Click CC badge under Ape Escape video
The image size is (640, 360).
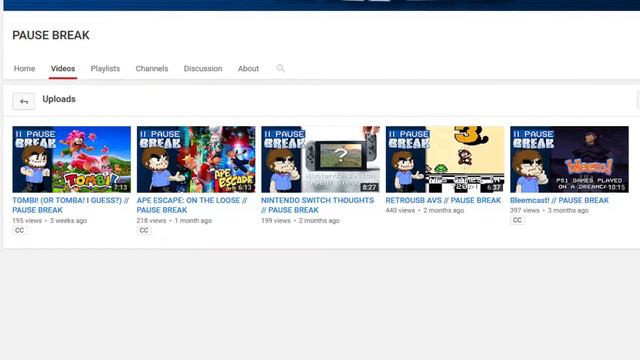tap(144, 230)
